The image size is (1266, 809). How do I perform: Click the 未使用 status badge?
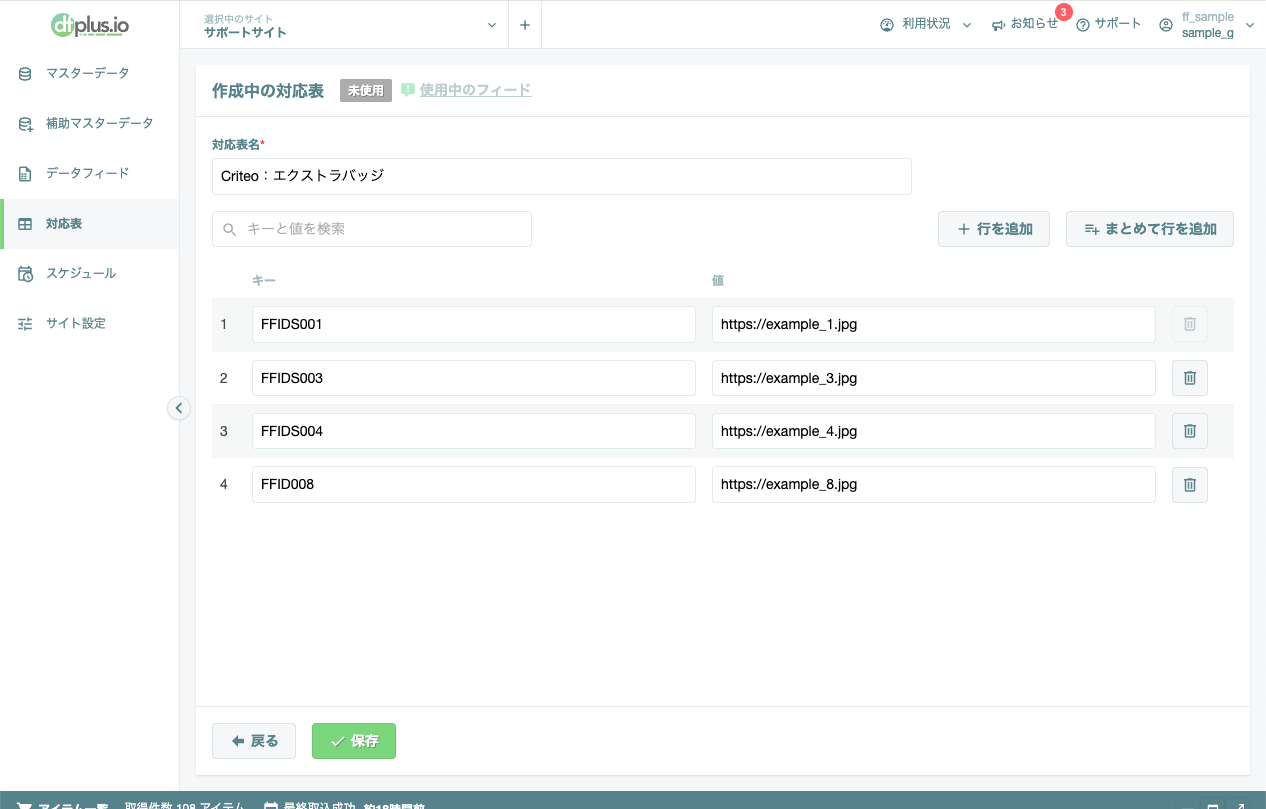(x=366, y=90)
